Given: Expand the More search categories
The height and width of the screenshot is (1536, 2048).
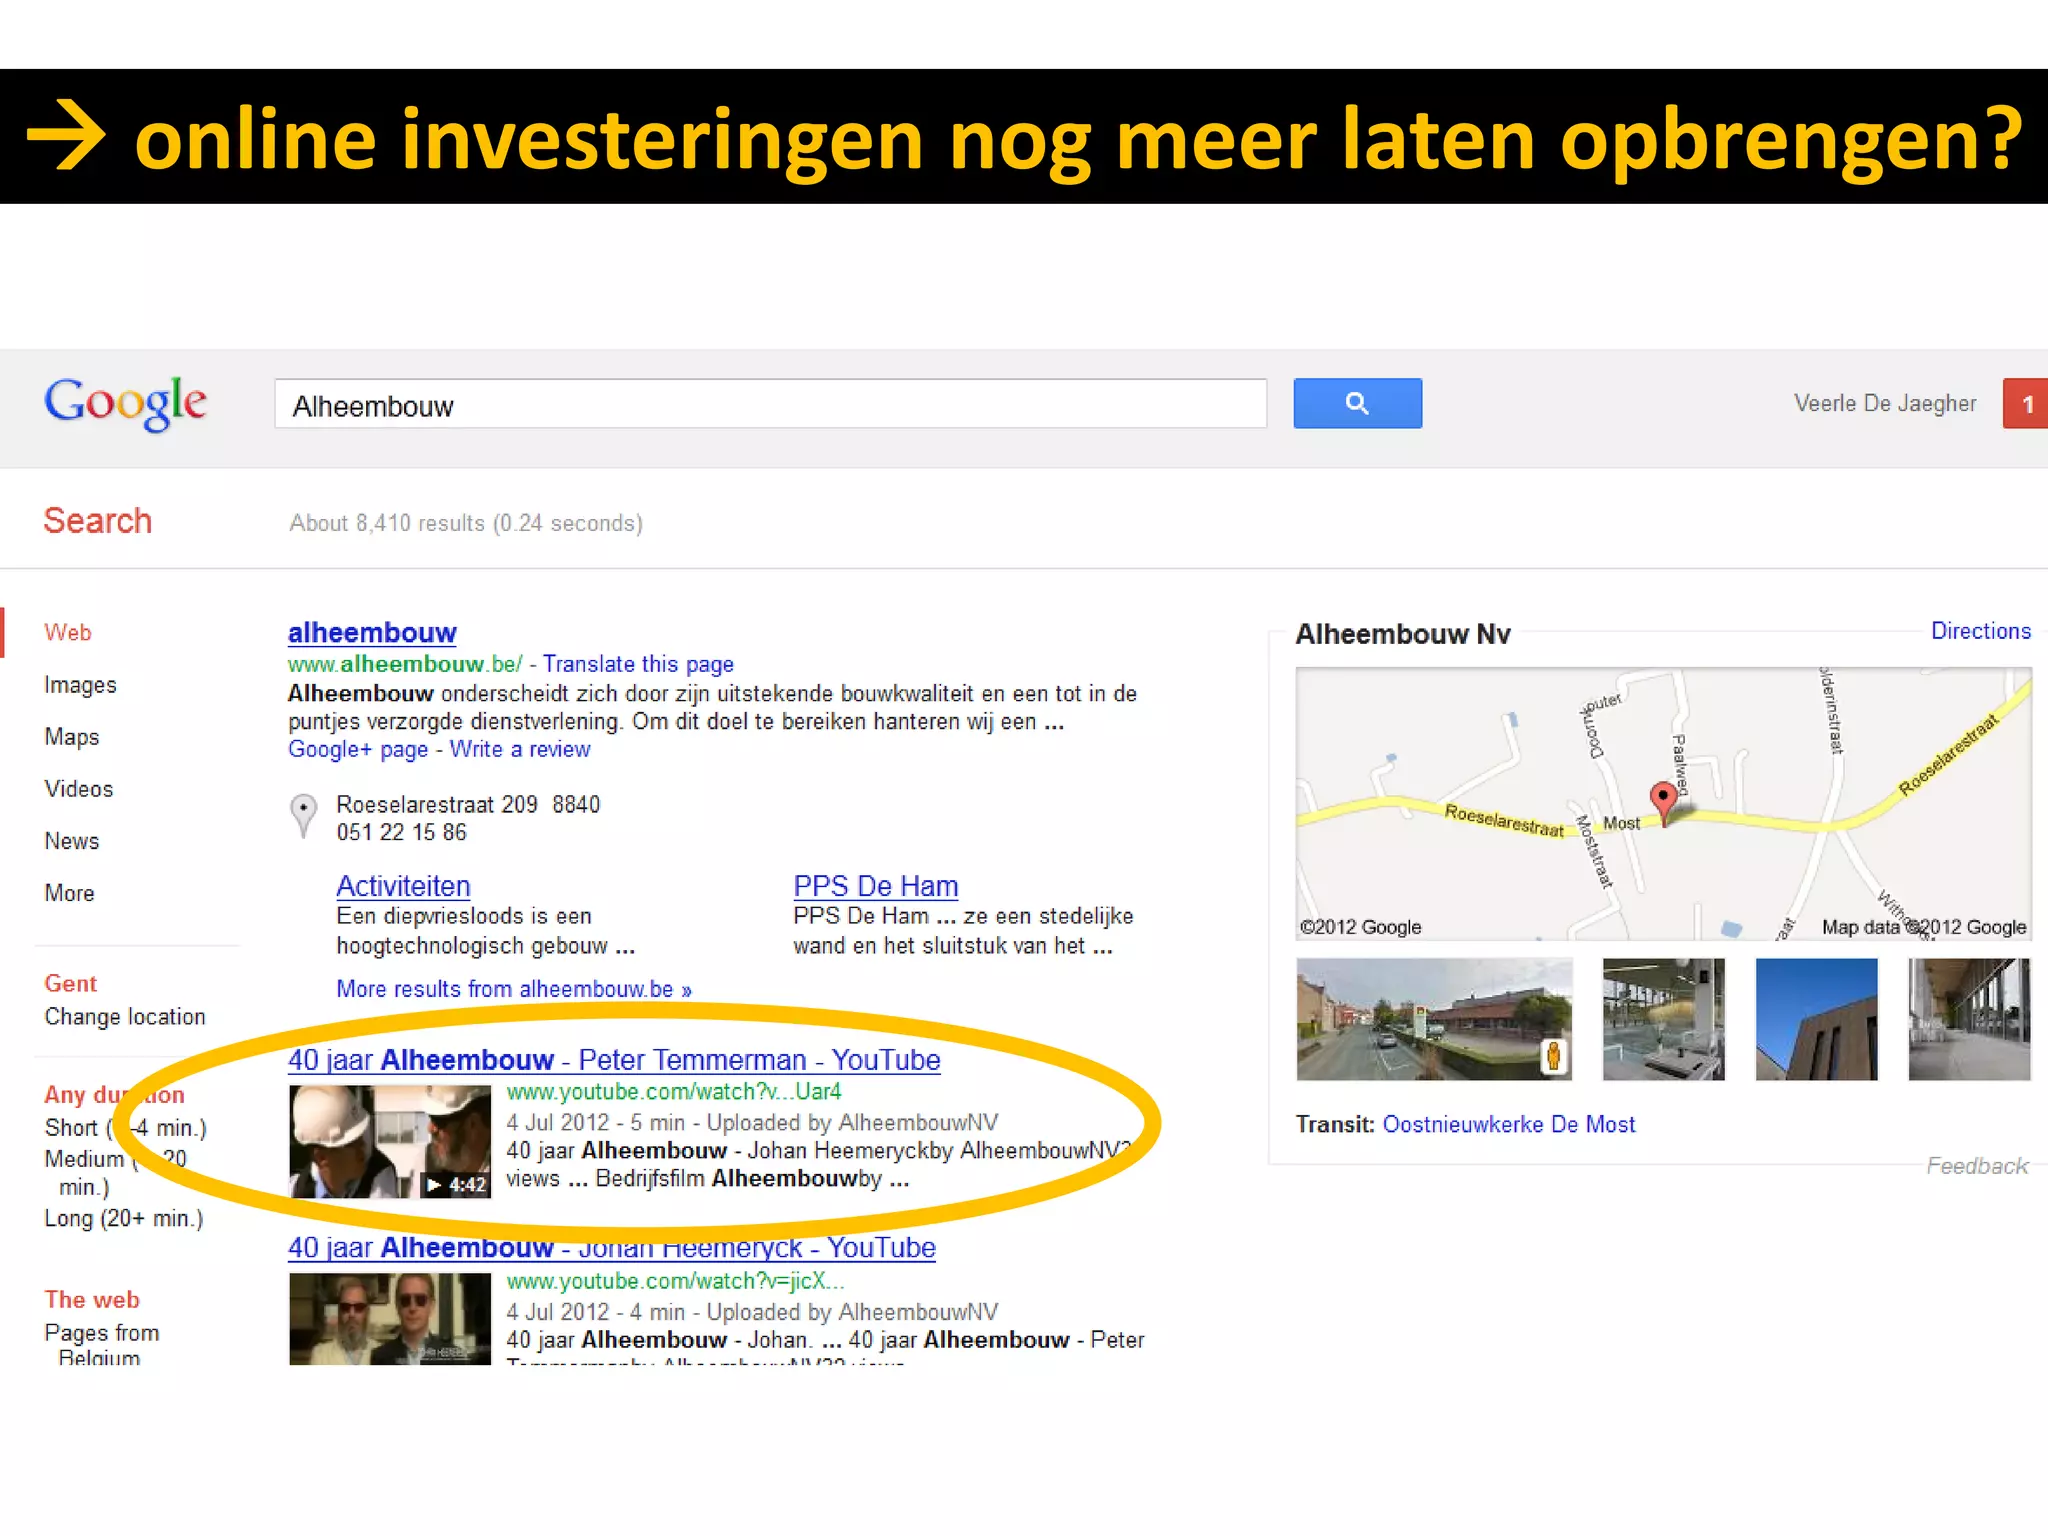Looking at the screenshot, I should tap(69, 893).
